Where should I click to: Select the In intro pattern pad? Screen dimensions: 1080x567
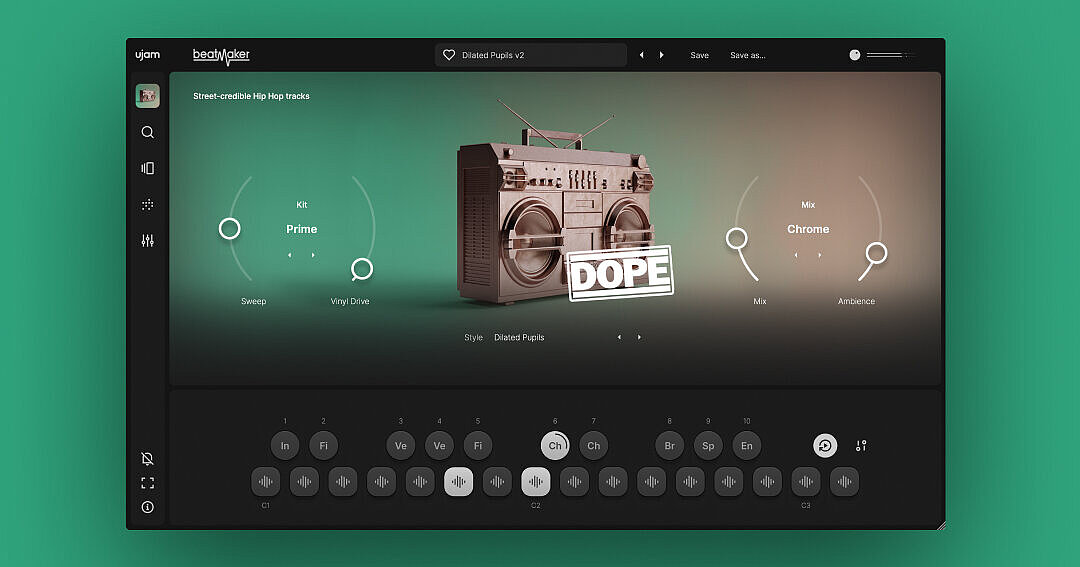pyautogui.click(x=285, y=446)
